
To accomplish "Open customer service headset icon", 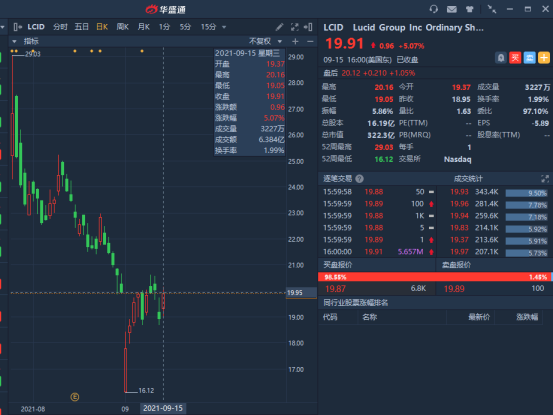I will point(433,9).
